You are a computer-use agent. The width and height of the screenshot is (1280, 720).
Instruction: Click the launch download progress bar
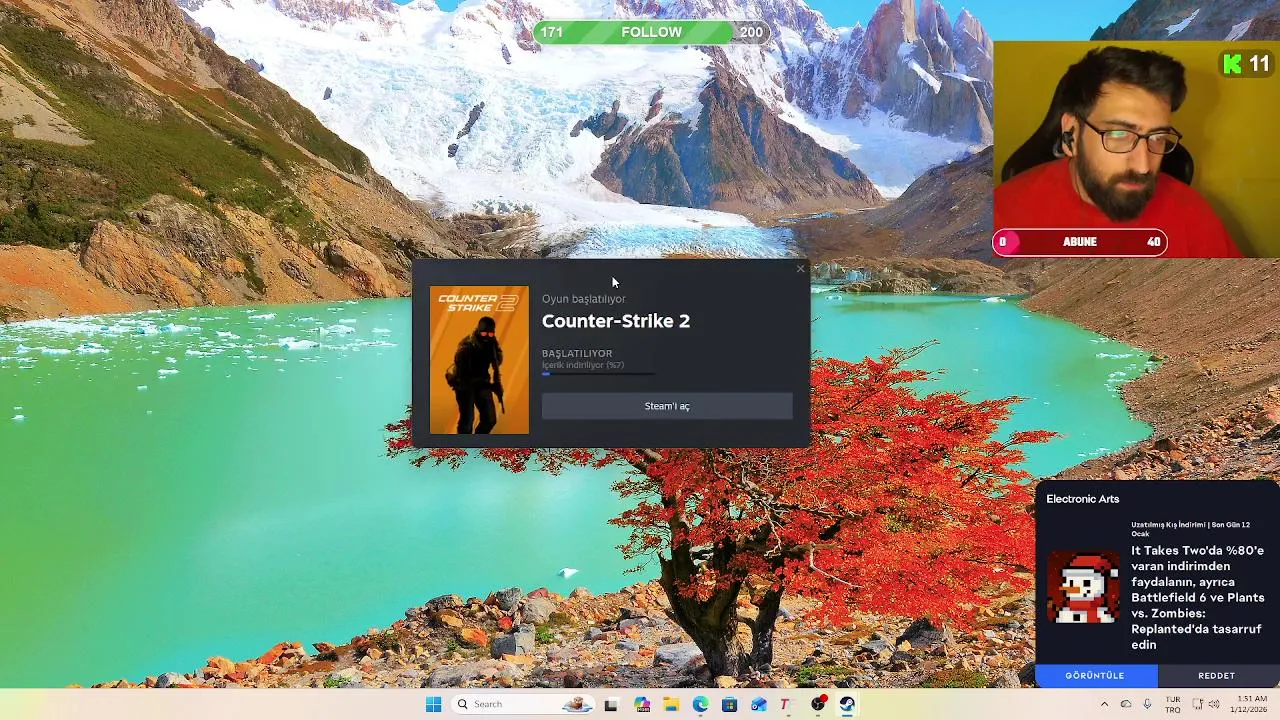(x=598, y=374)
